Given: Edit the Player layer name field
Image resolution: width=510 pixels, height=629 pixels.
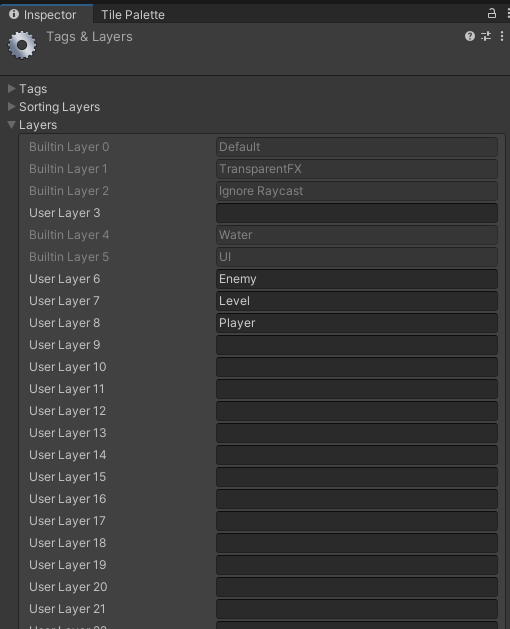Looking at the screenshot, I should (357, 323).
